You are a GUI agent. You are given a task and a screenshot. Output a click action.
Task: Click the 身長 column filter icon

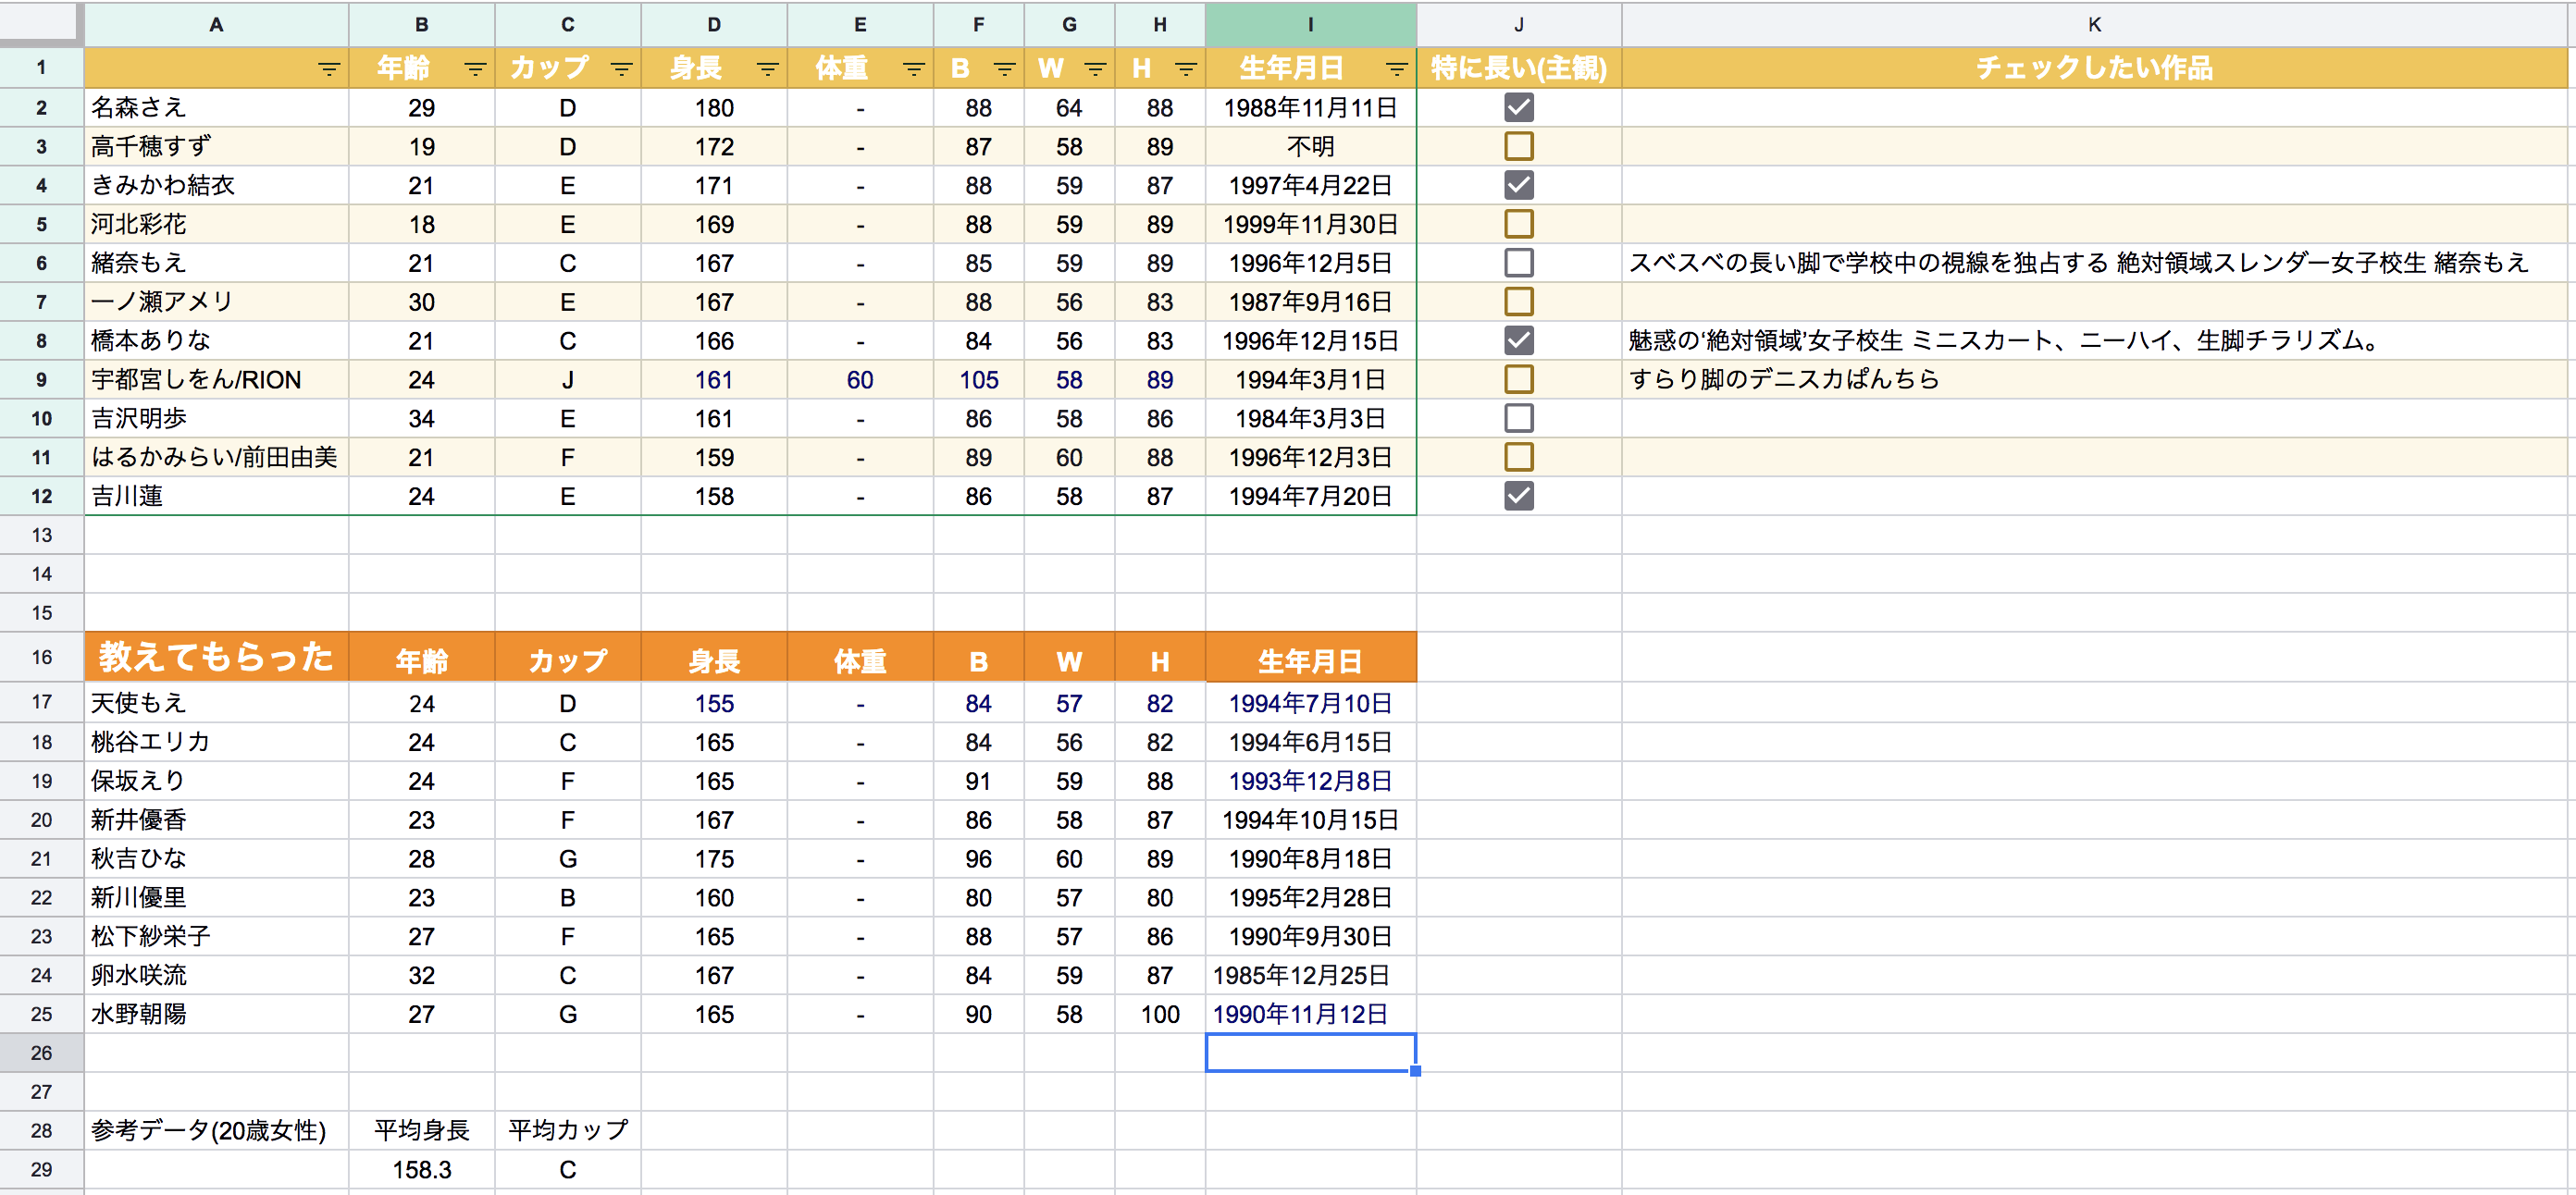point(767,69)
